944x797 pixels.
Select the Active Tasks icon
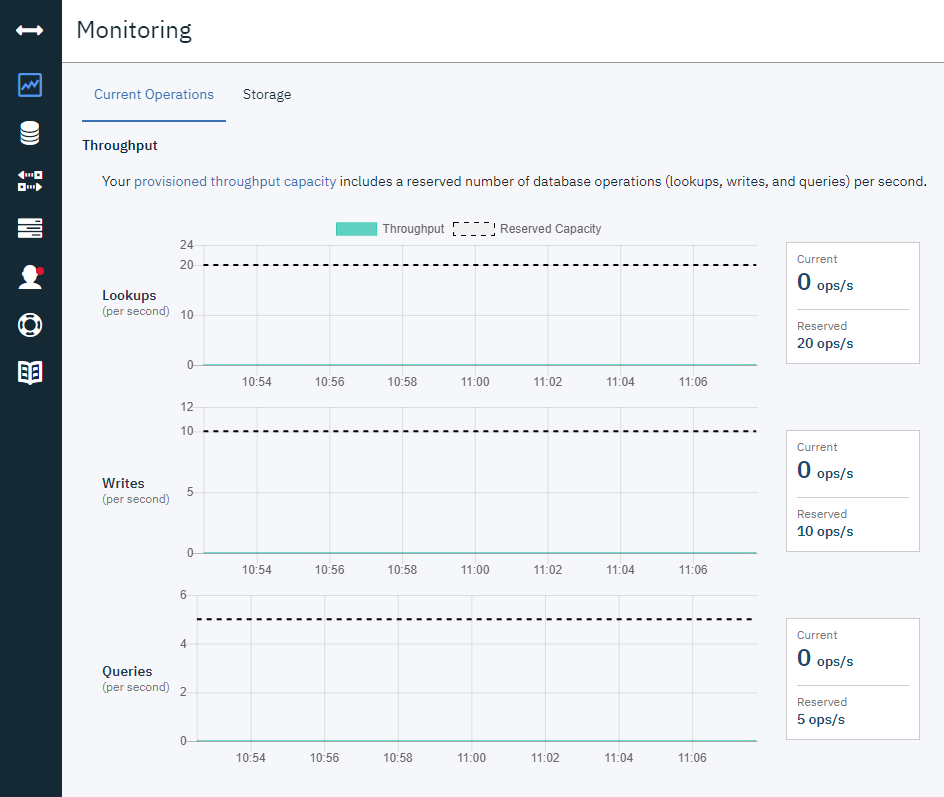(x=29, y=228)
